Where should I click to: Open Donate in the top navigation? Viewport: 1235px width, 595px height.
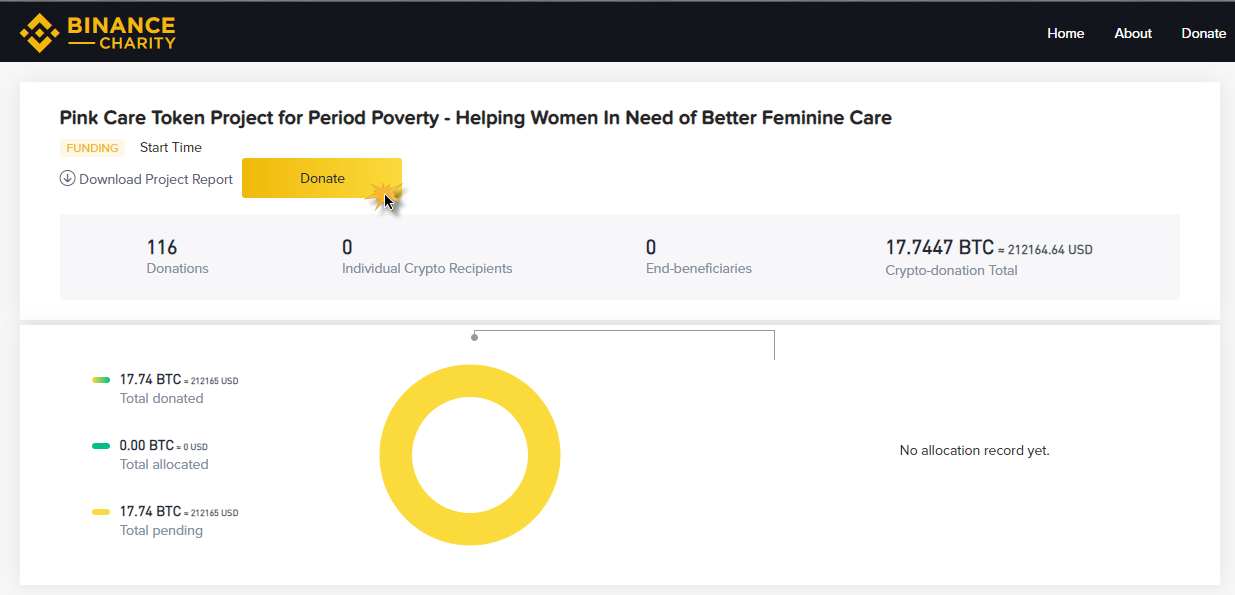[1203, 33]
